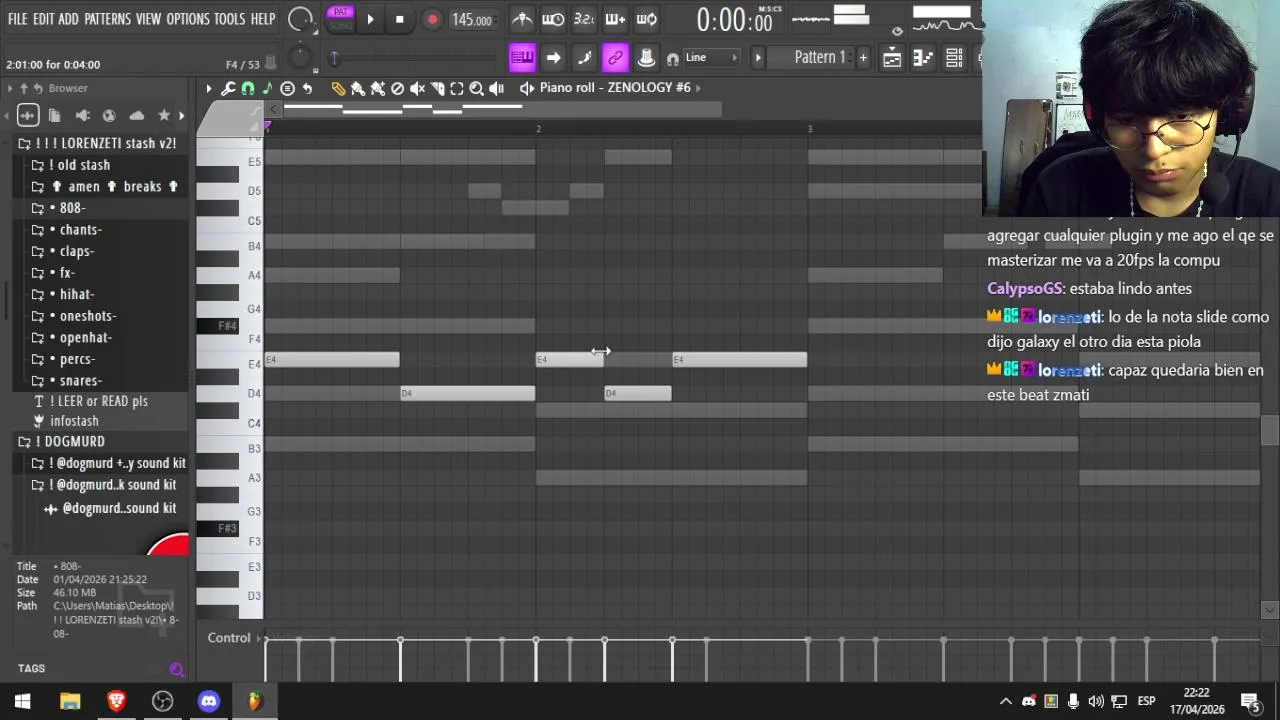Open browser plugins tab icon
Viewport: 1280px width, 720px height.
[x=82, y=115]
